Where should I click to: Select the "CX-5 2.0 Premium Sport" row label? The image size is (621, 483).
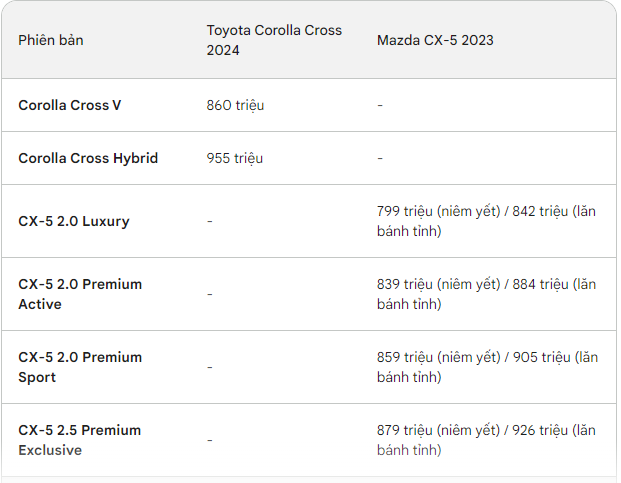tap(80, 367)
